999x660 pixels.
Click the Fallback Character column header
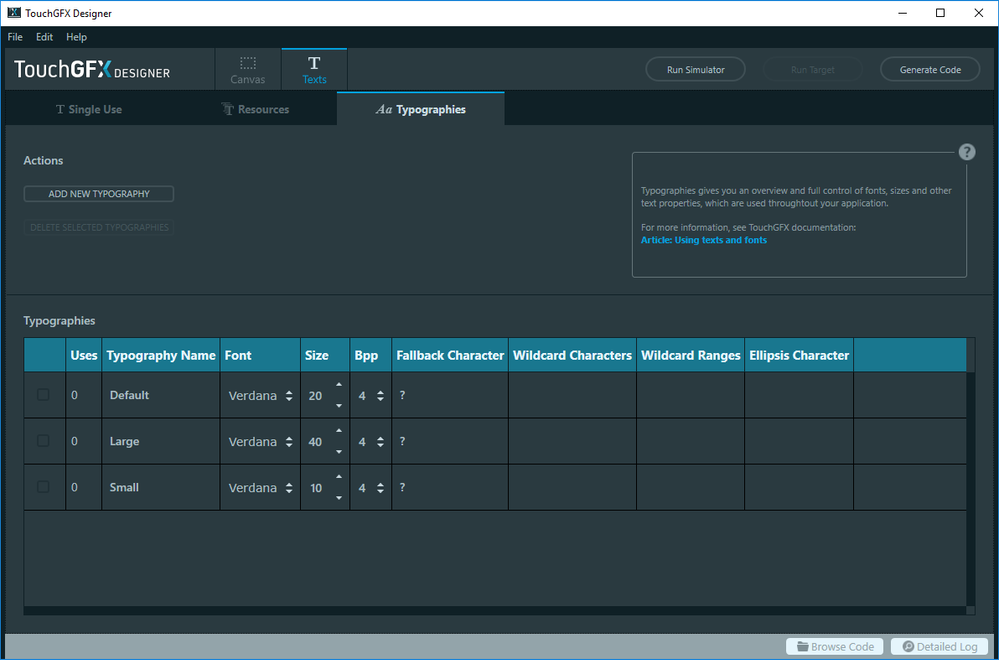tap(450, 355)
